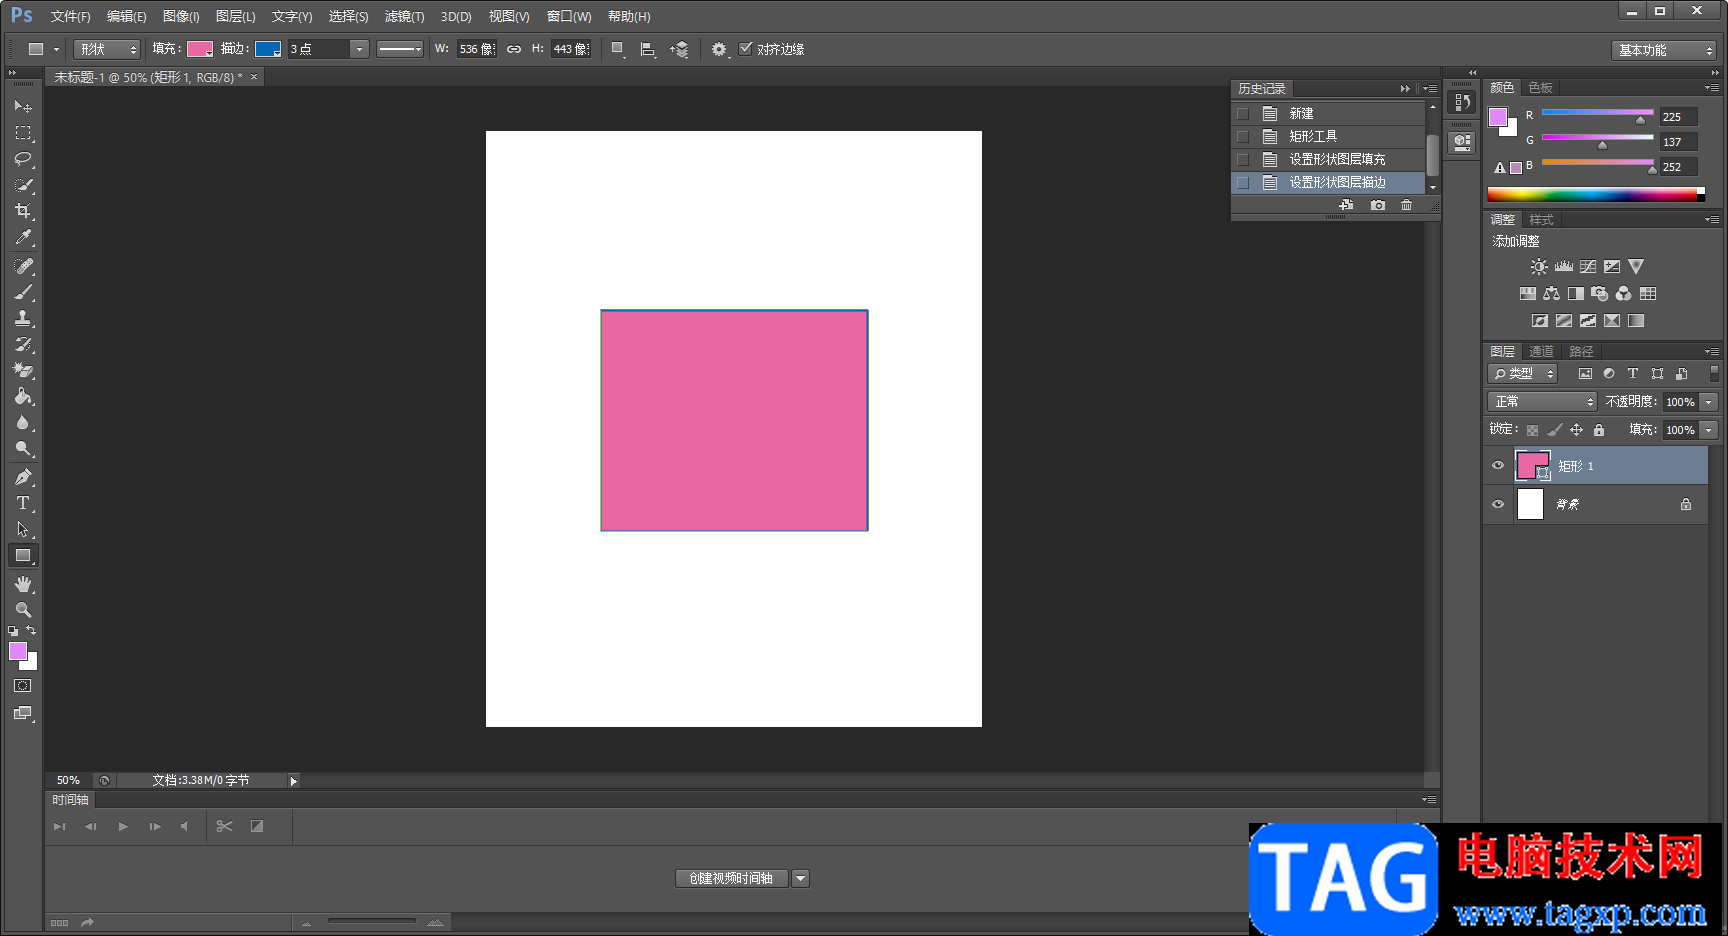Screen dimensions: 1728x936
Task: Hide the 矩形 1 layer
Action: point(1498,466)
